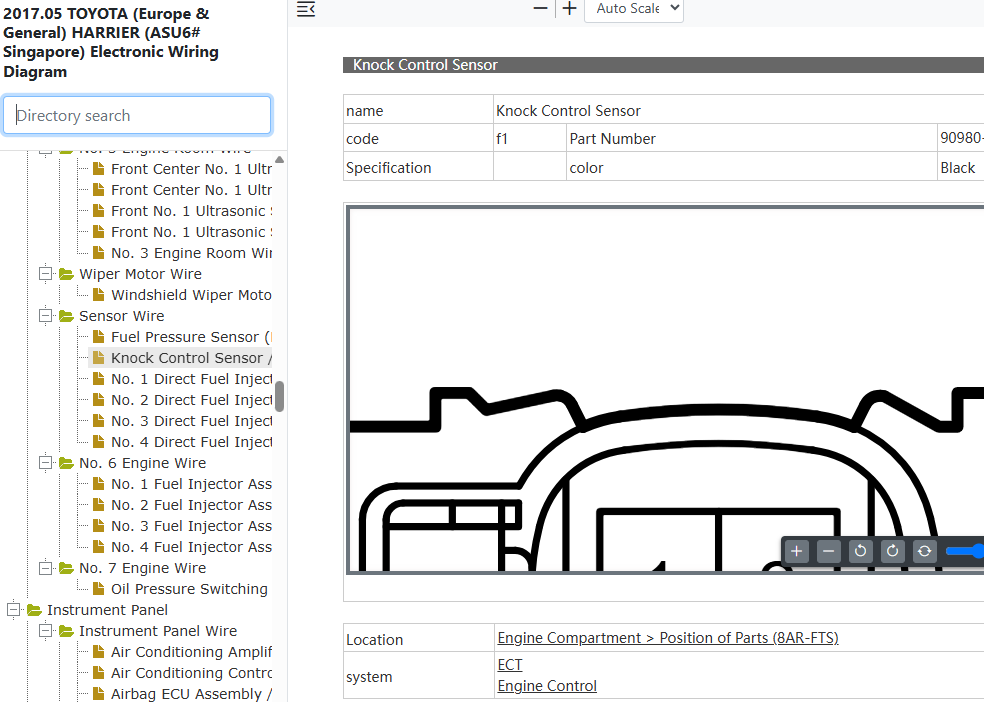Follow Engine Compartment Position of Parts link

coord(668,638)
